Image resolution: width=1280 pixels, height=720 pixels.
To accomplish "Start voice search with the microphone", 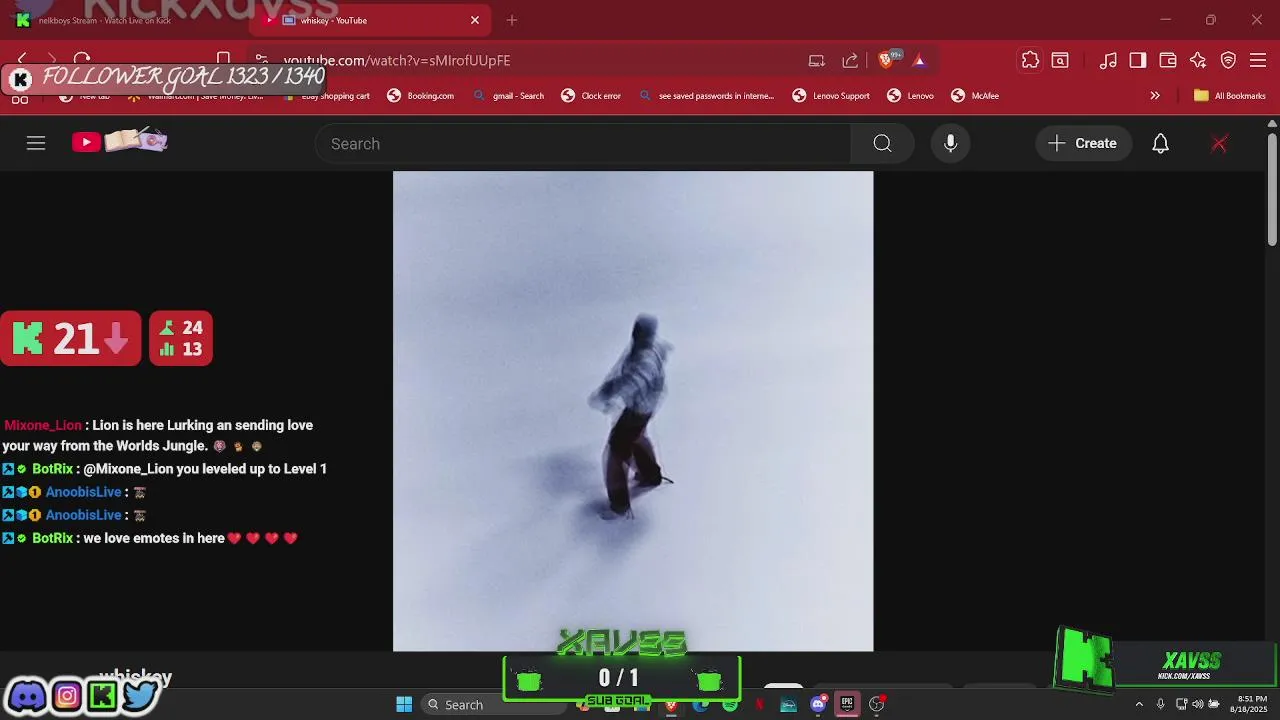I will [950, 143].
